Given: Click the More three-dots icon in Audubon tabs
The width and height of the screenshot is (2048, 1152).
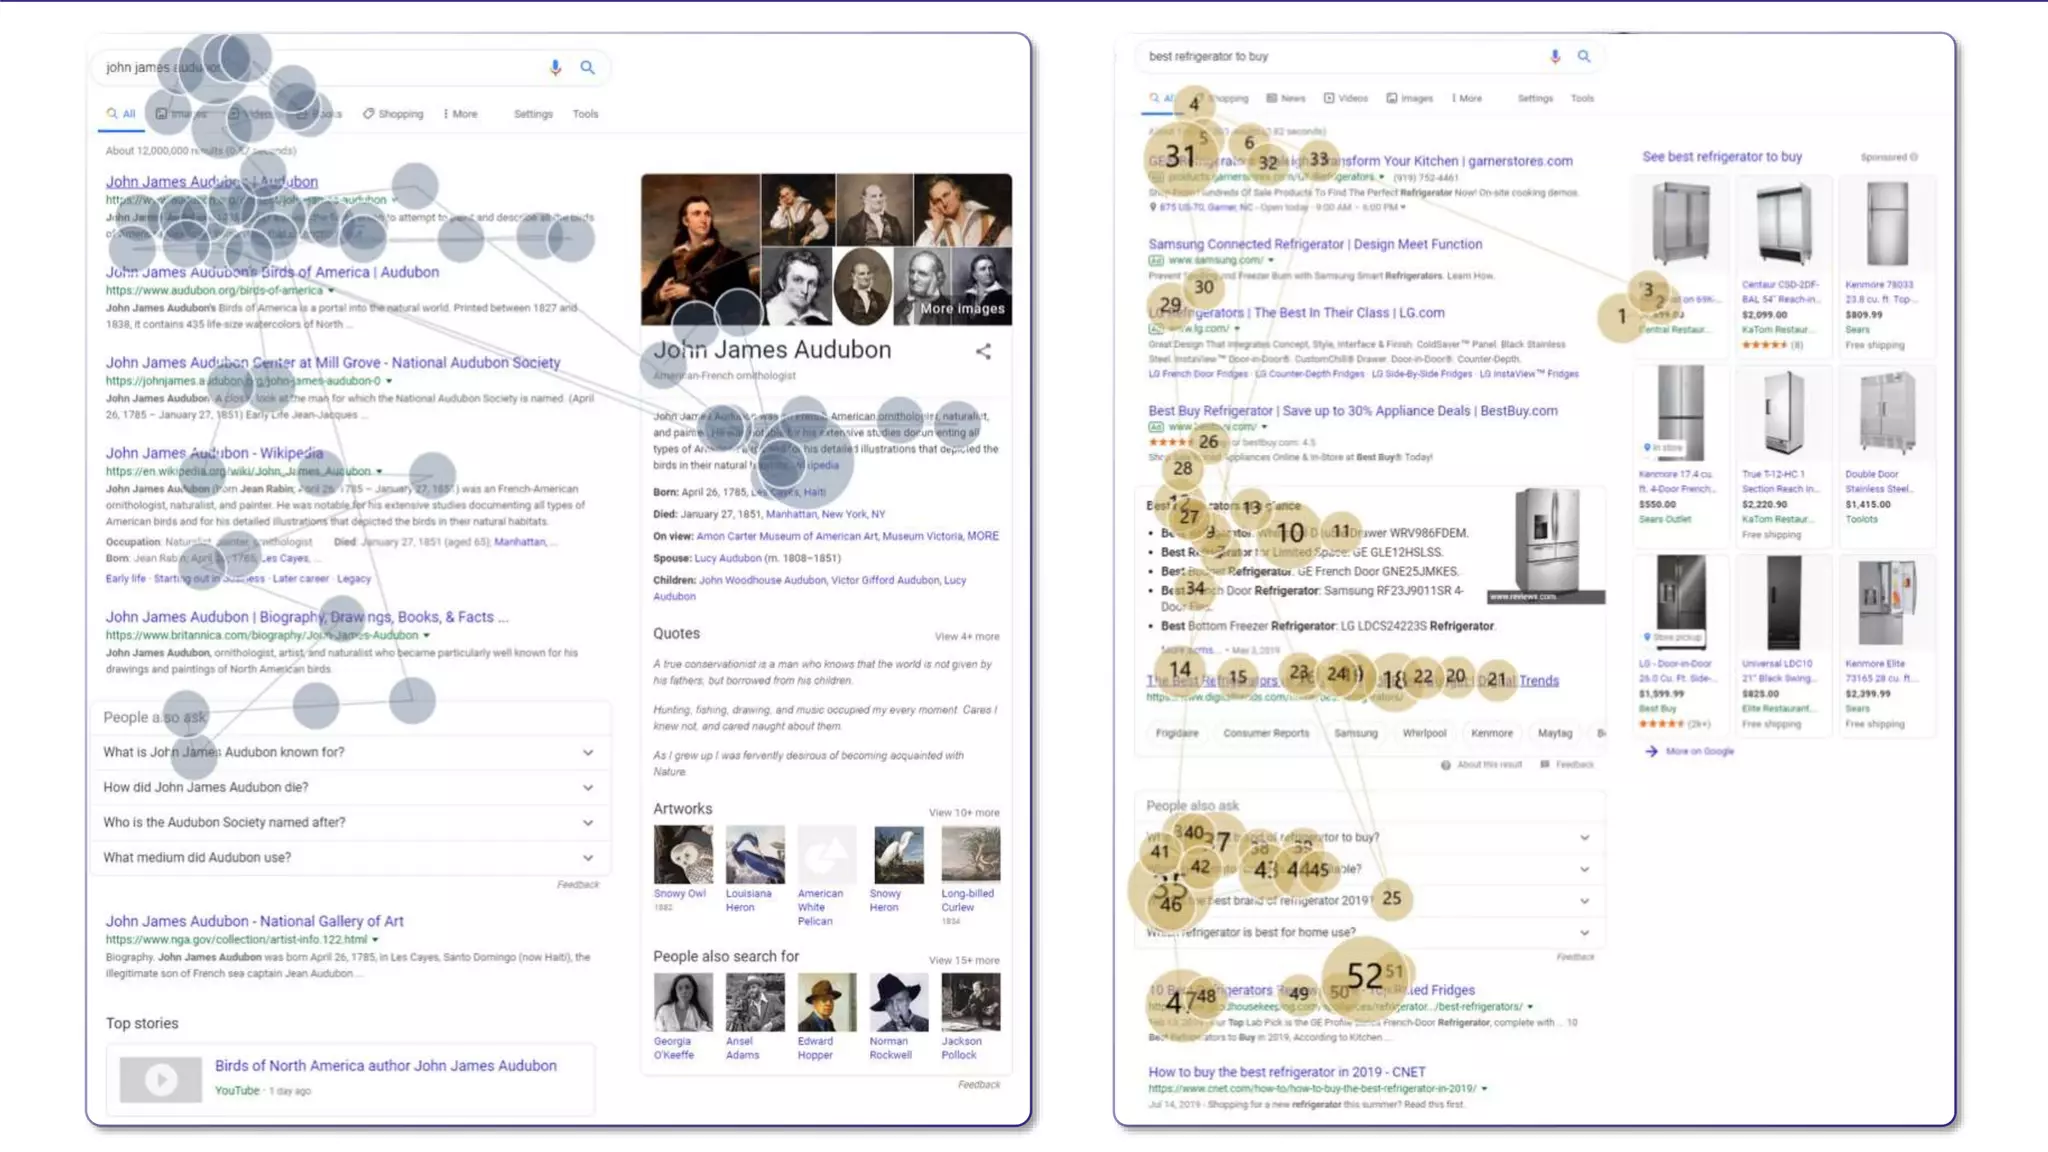Looking at the screenshot, I should (446, 114).
